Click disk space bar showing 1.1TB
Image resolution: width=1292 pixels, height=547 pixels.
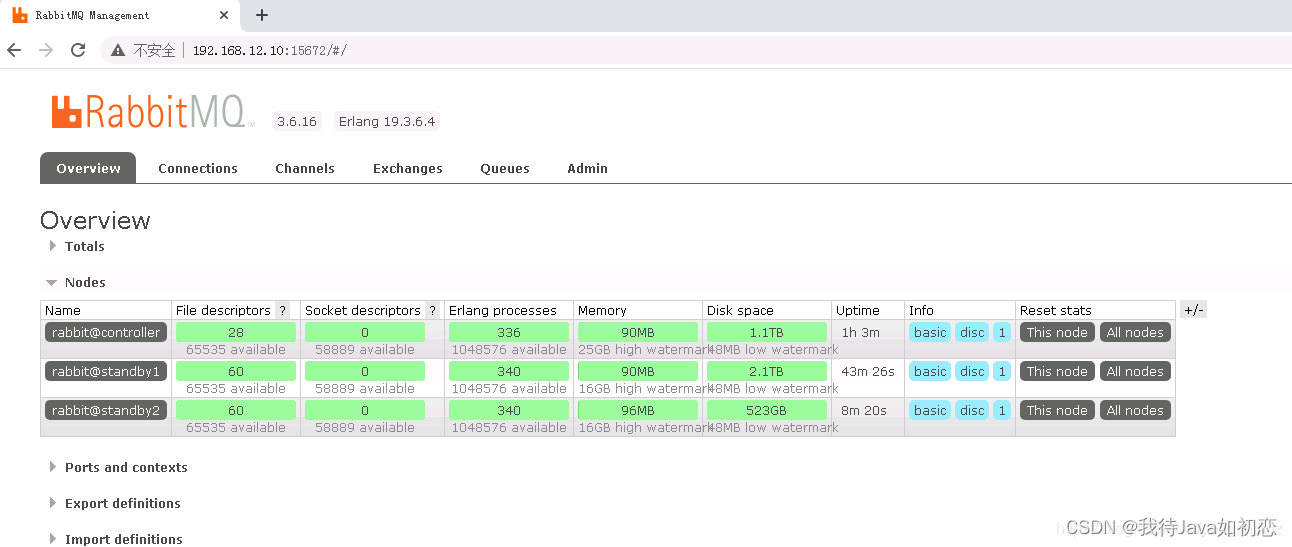[767, 332]
